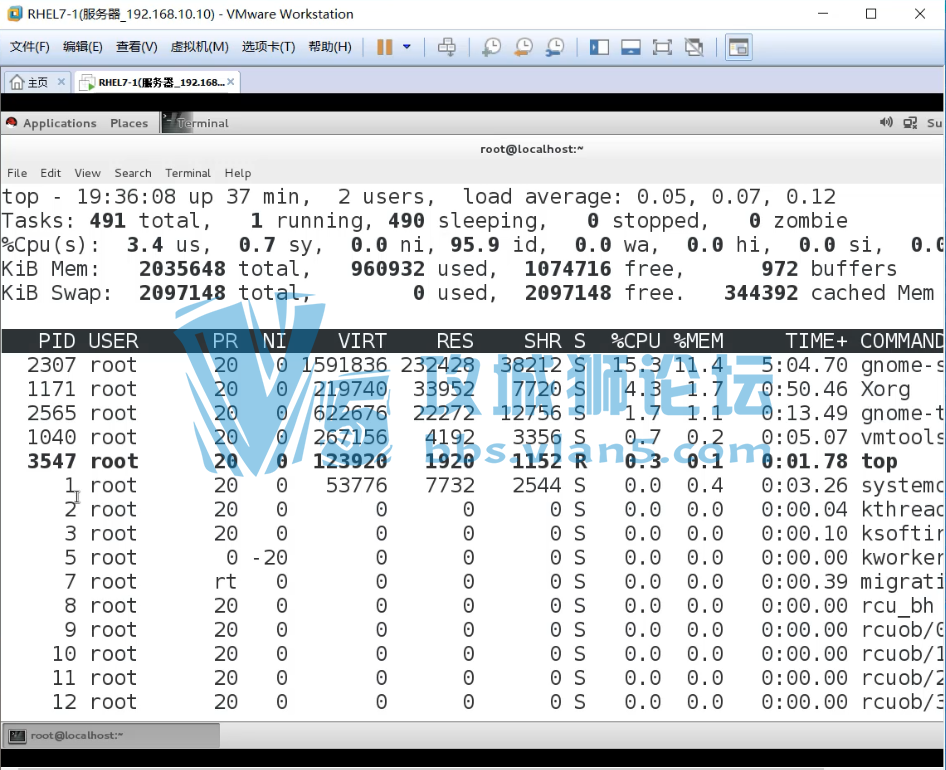Screen dimensions: 946x770
Task: Open the terminal Search menu
Action: tap(133, 173)
